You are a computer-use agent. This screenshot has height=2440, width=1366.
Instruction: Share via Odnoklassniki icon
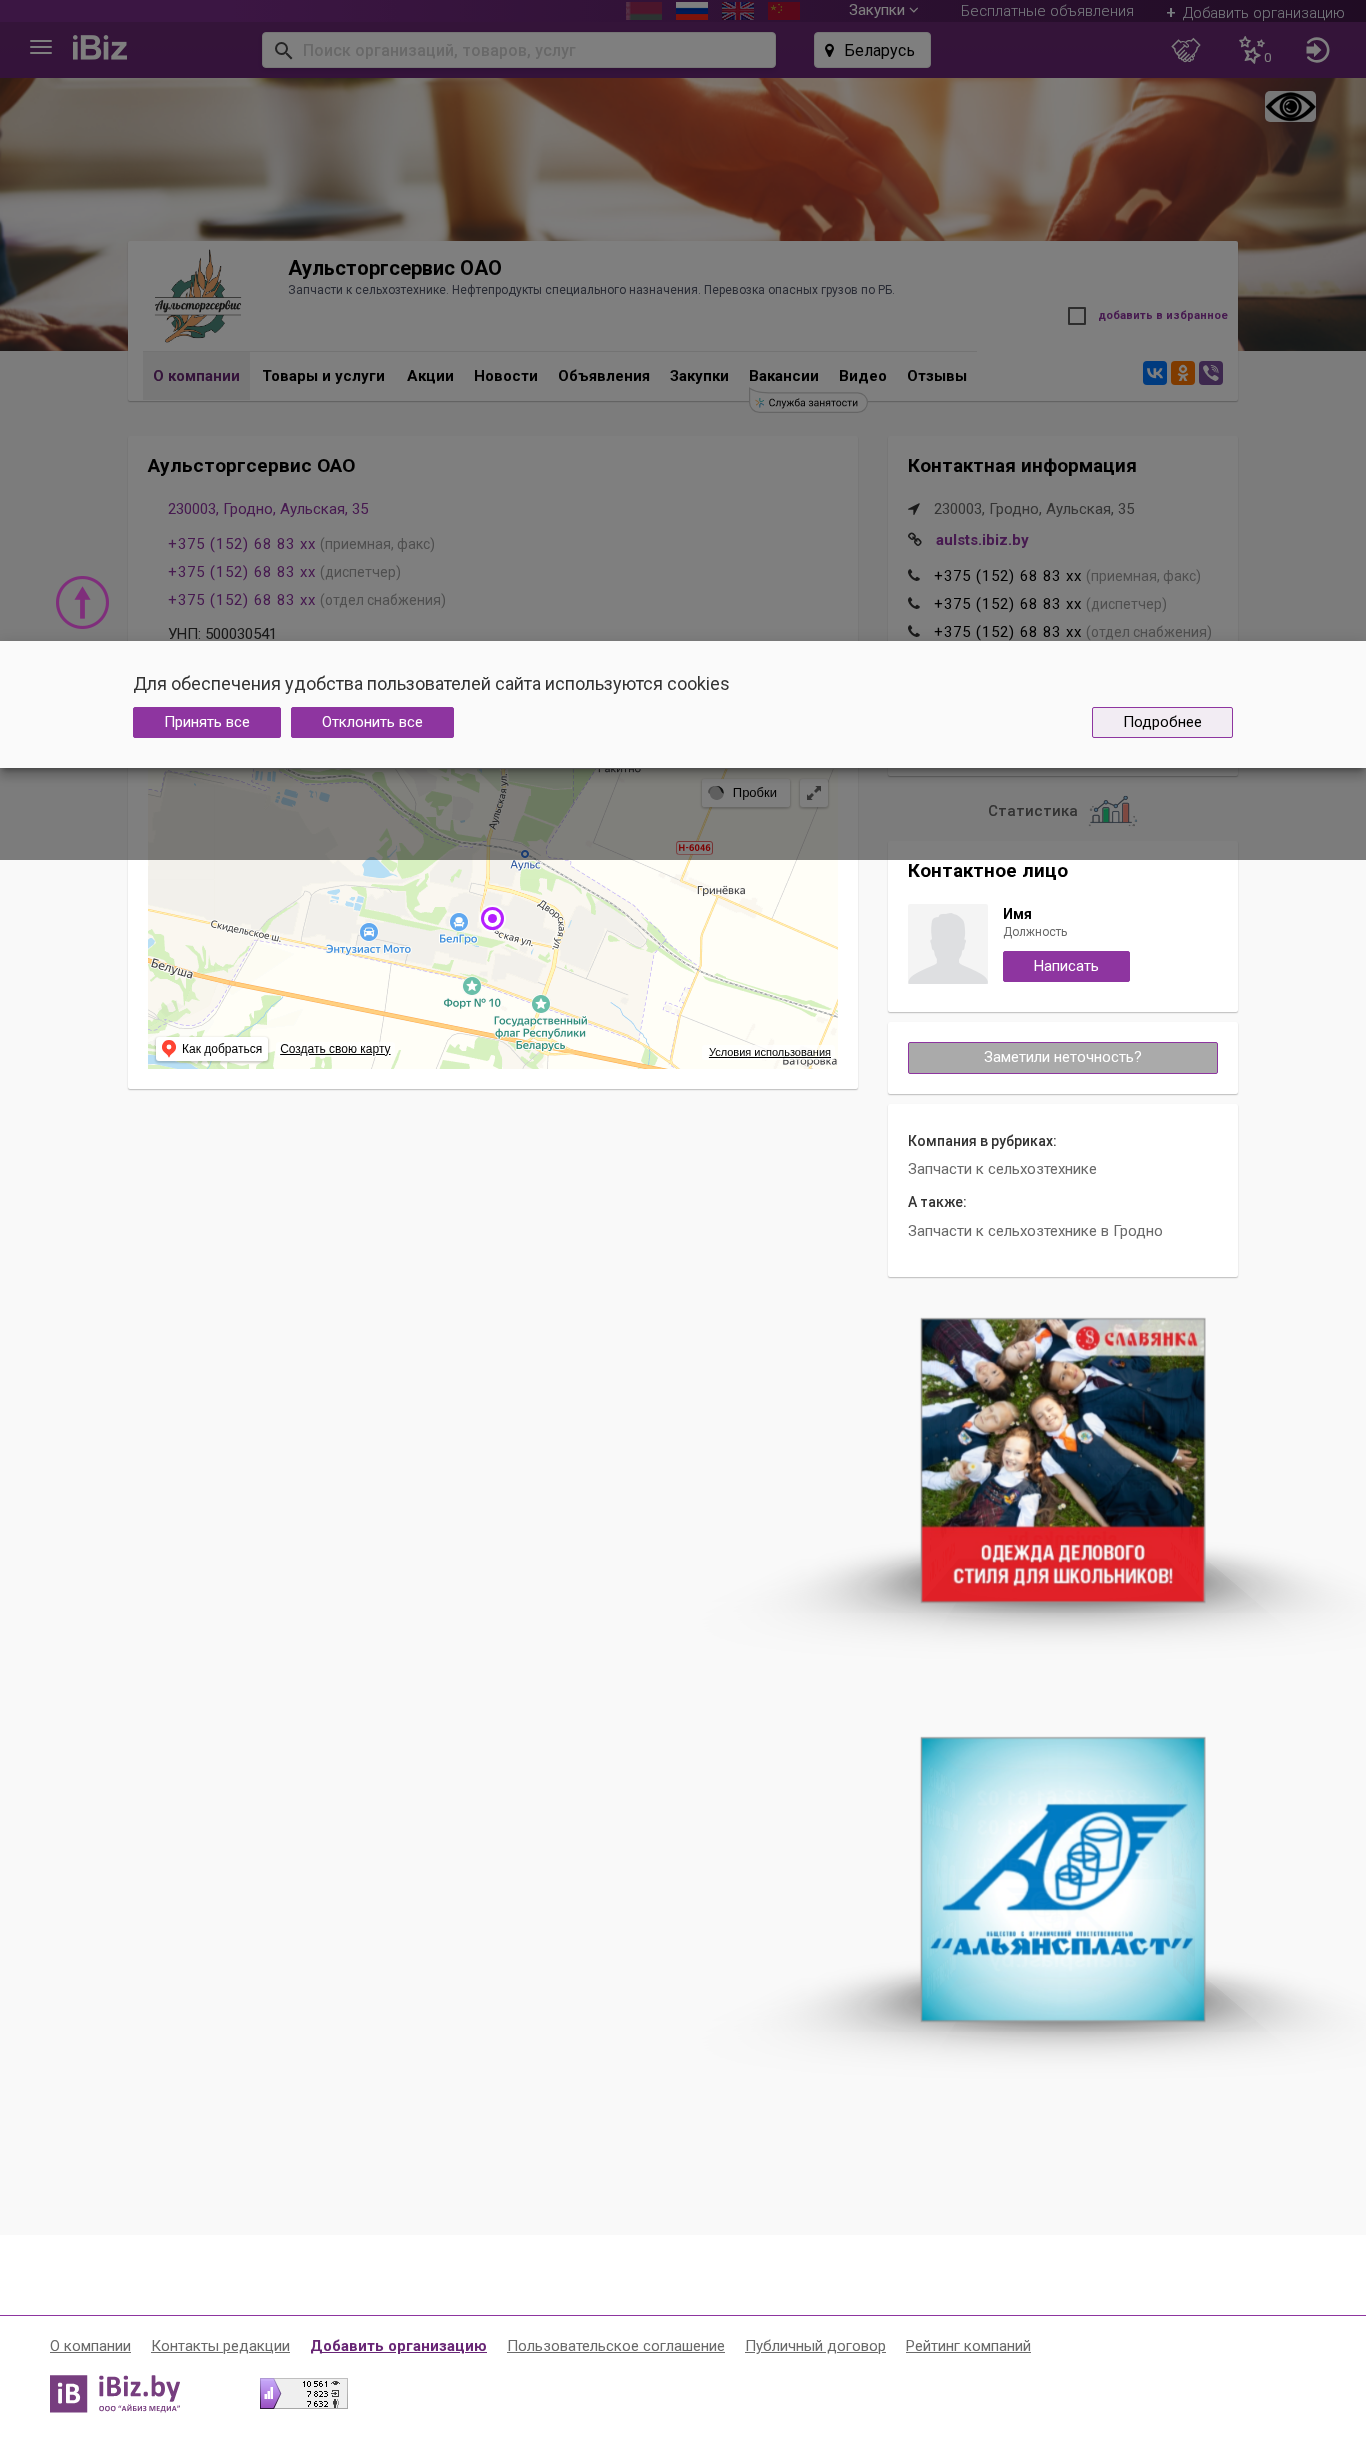tap(1183, 373)
